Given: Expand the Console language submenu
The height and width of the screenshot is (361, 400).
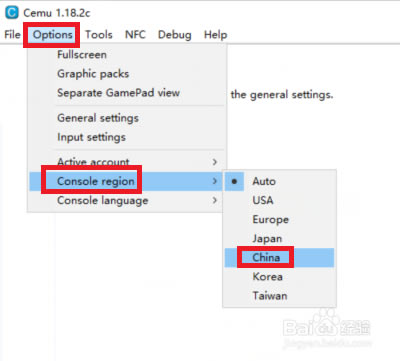Looking at the screenshot, I should coord(127,200).
